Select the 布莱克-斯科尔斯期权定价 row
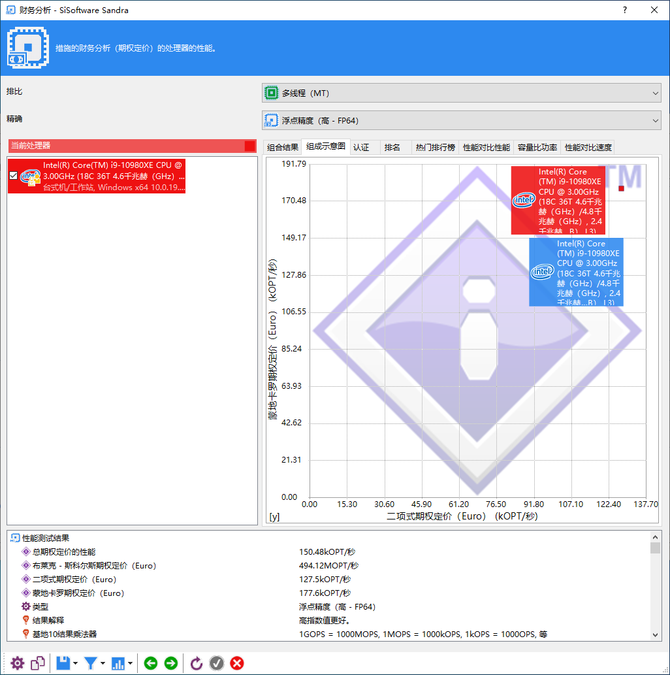 329,565
